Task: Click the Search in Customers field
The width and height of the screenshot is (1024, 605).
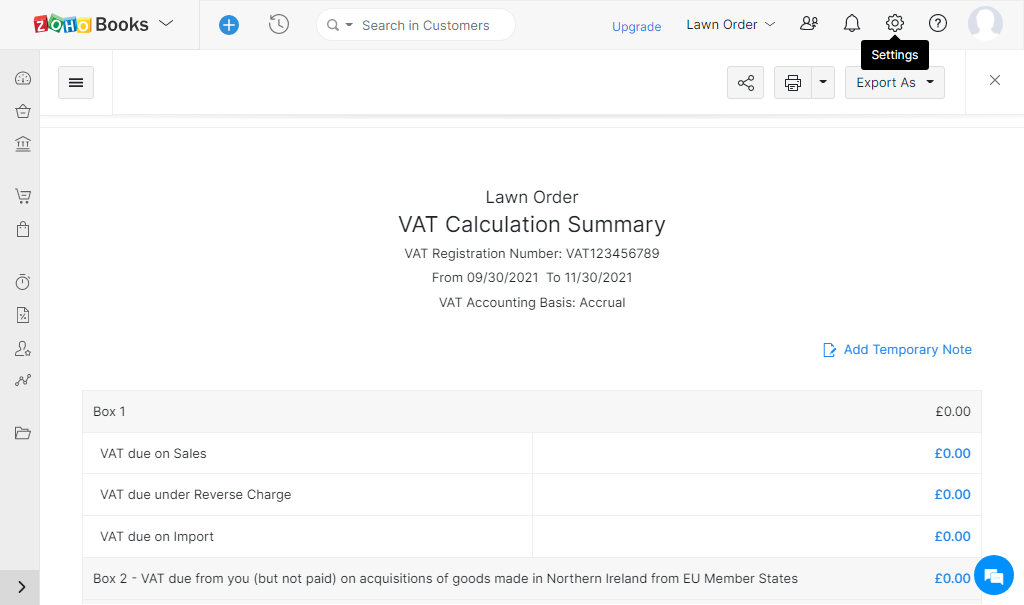Action: (x=426, y=25)
